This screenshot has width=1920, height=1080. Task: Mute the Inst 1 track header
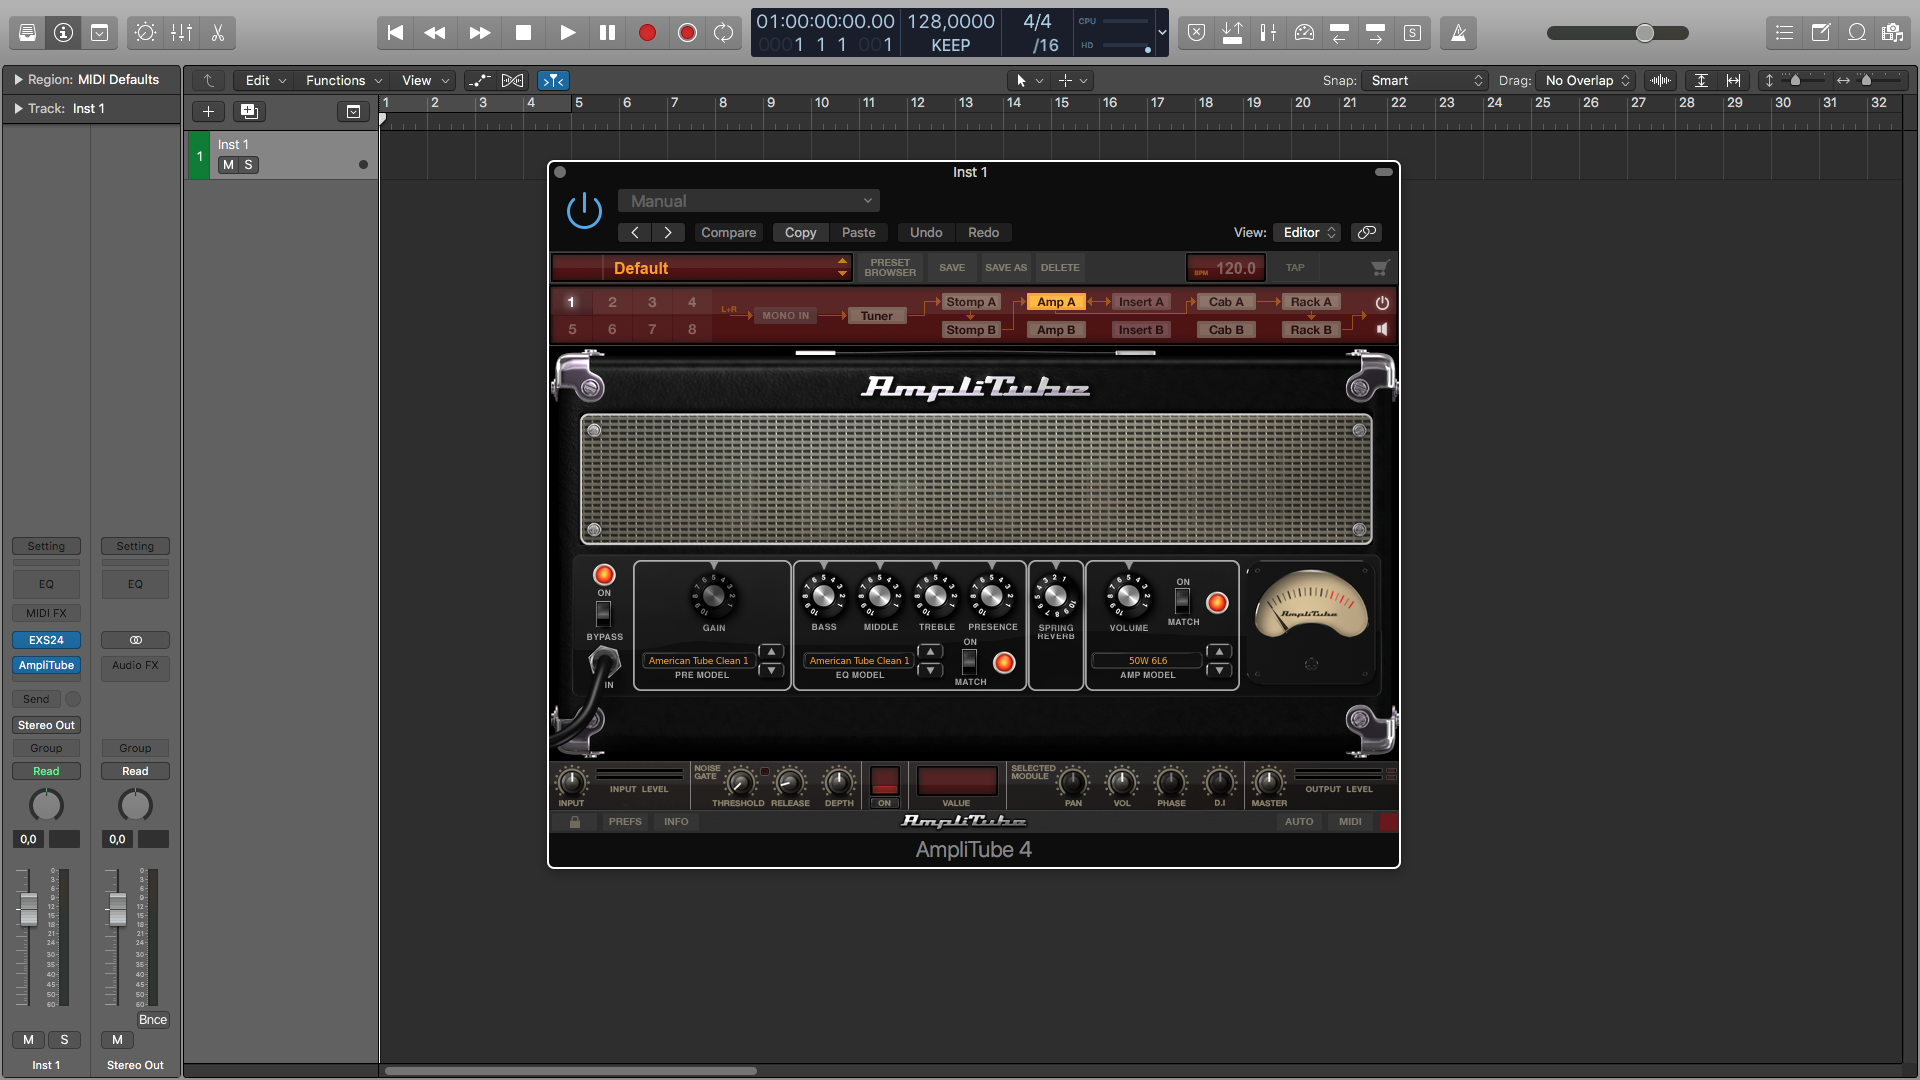tap(229, 165)
